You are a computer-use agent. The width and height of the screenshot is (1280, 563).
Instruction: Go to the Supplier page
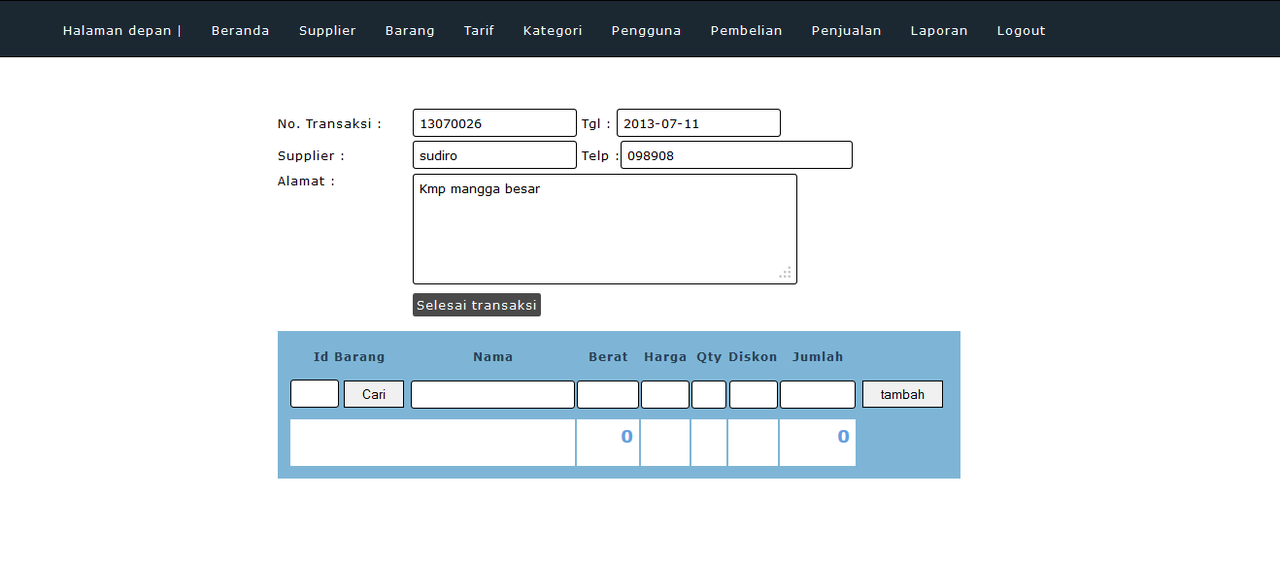point(327,30)
